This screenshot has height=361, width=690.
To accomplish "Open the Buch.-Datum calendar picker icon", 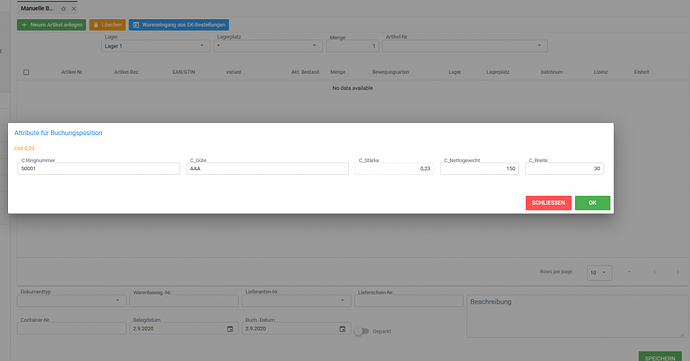I will 342,329.
